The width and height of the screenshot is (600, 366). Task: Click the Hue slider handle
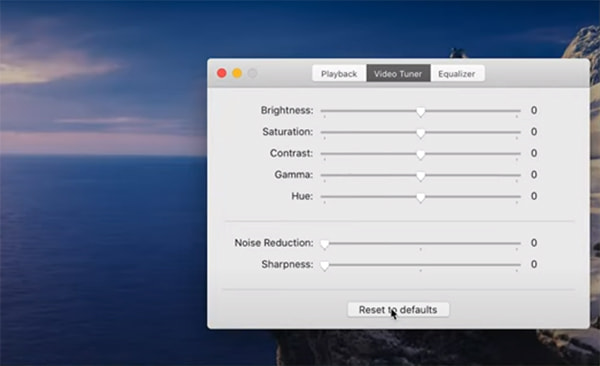click(421, 197)
